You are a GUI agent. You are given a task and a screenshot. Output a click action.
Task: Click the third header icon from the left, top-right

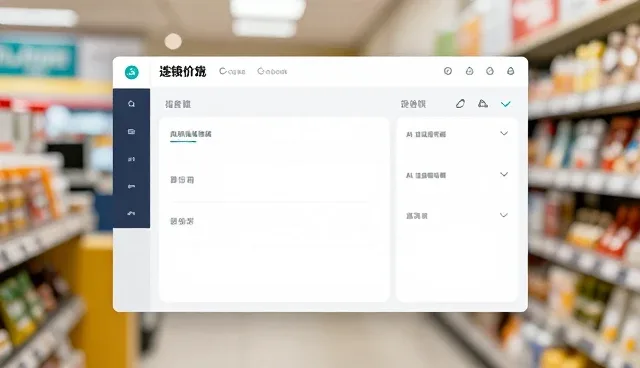coord(490,71)
